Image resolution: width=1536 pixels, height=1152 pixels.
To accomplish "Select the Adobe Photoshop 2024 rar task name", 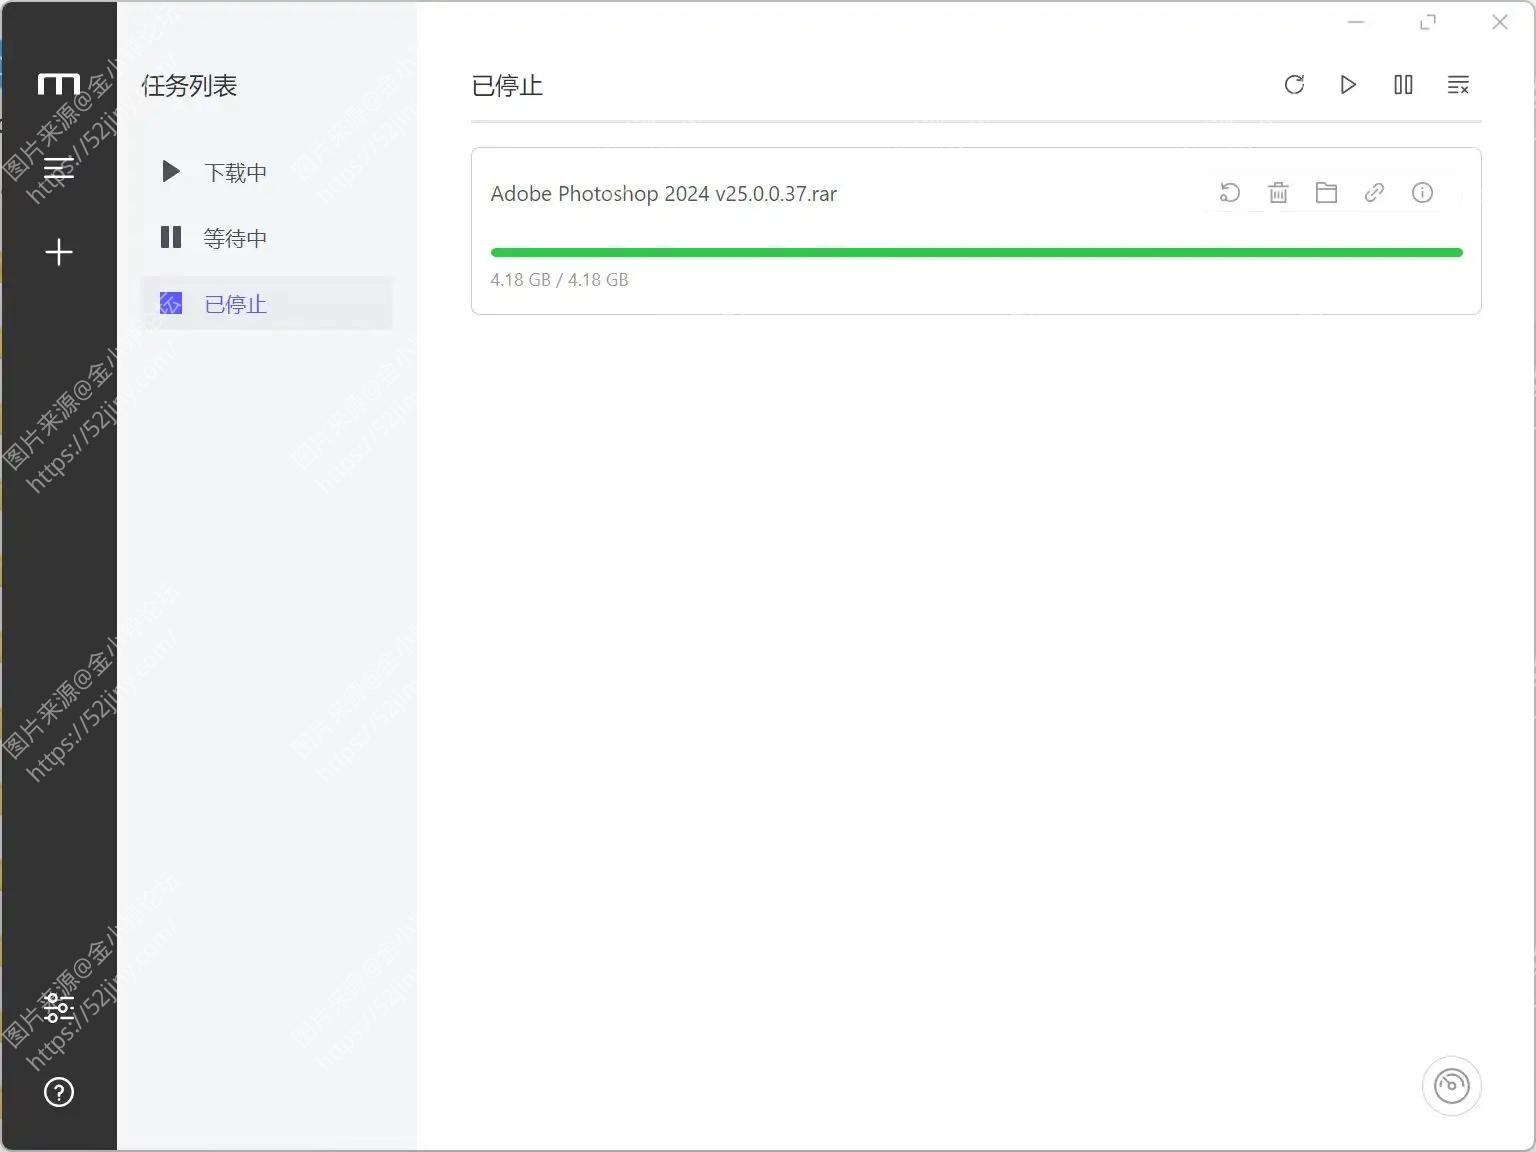I will [x=663, y=194].
